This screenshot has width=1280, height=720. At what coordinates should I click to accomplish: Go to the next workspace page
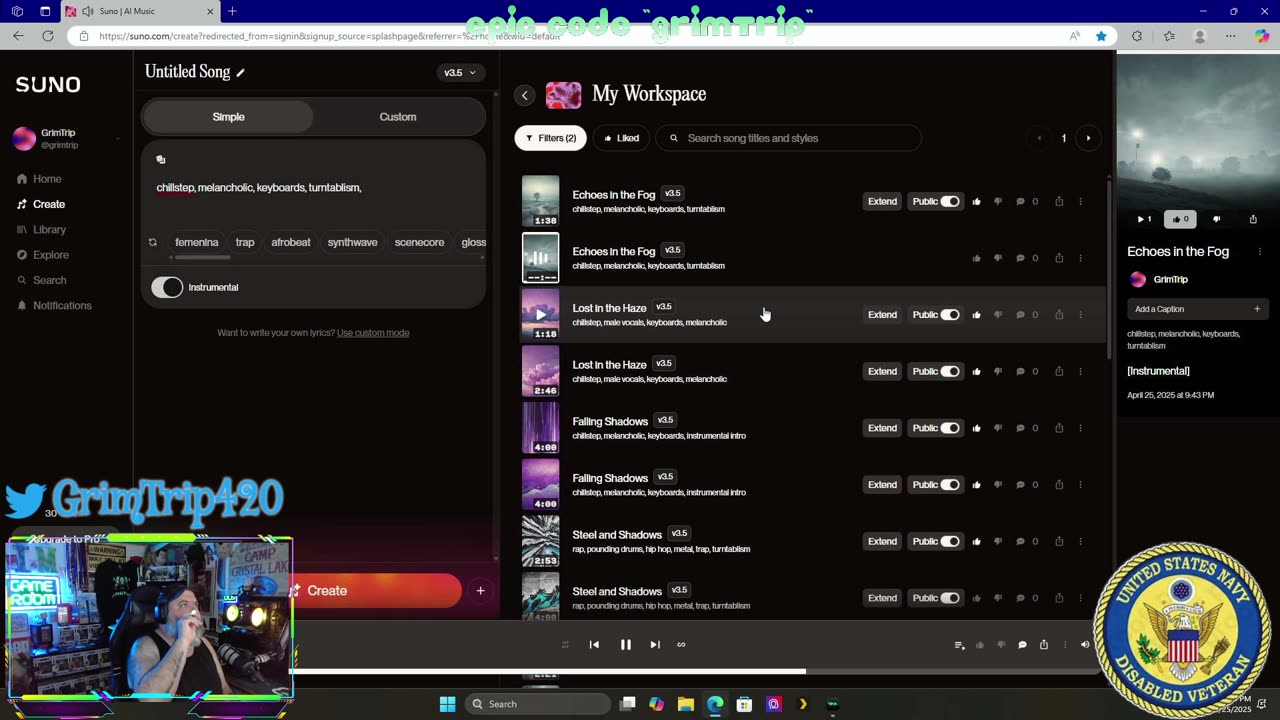pyautogui.click(x=1088, y=138)
